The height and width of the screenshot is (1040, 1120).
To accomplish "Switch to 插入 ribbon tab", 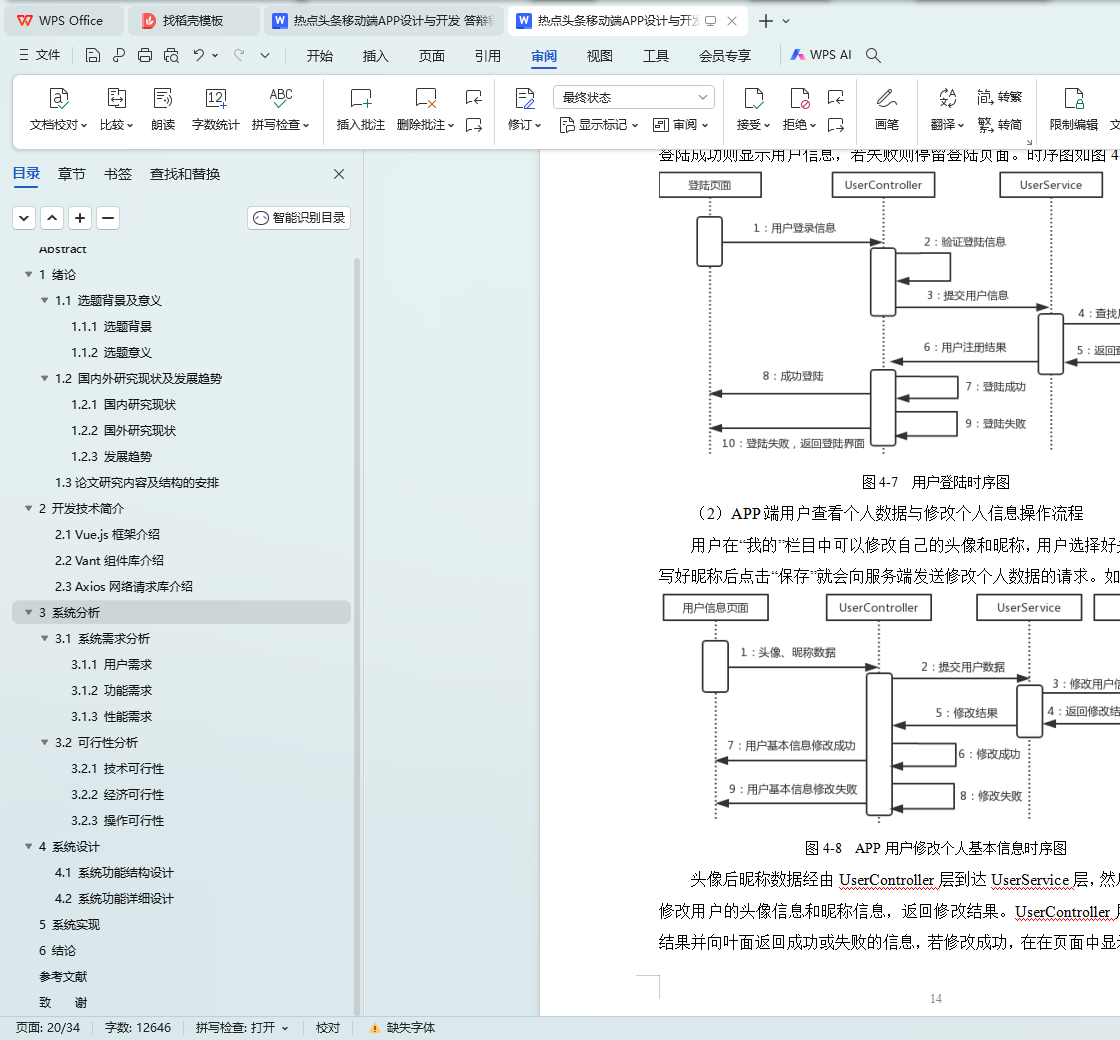I will (x=375, y=56).
